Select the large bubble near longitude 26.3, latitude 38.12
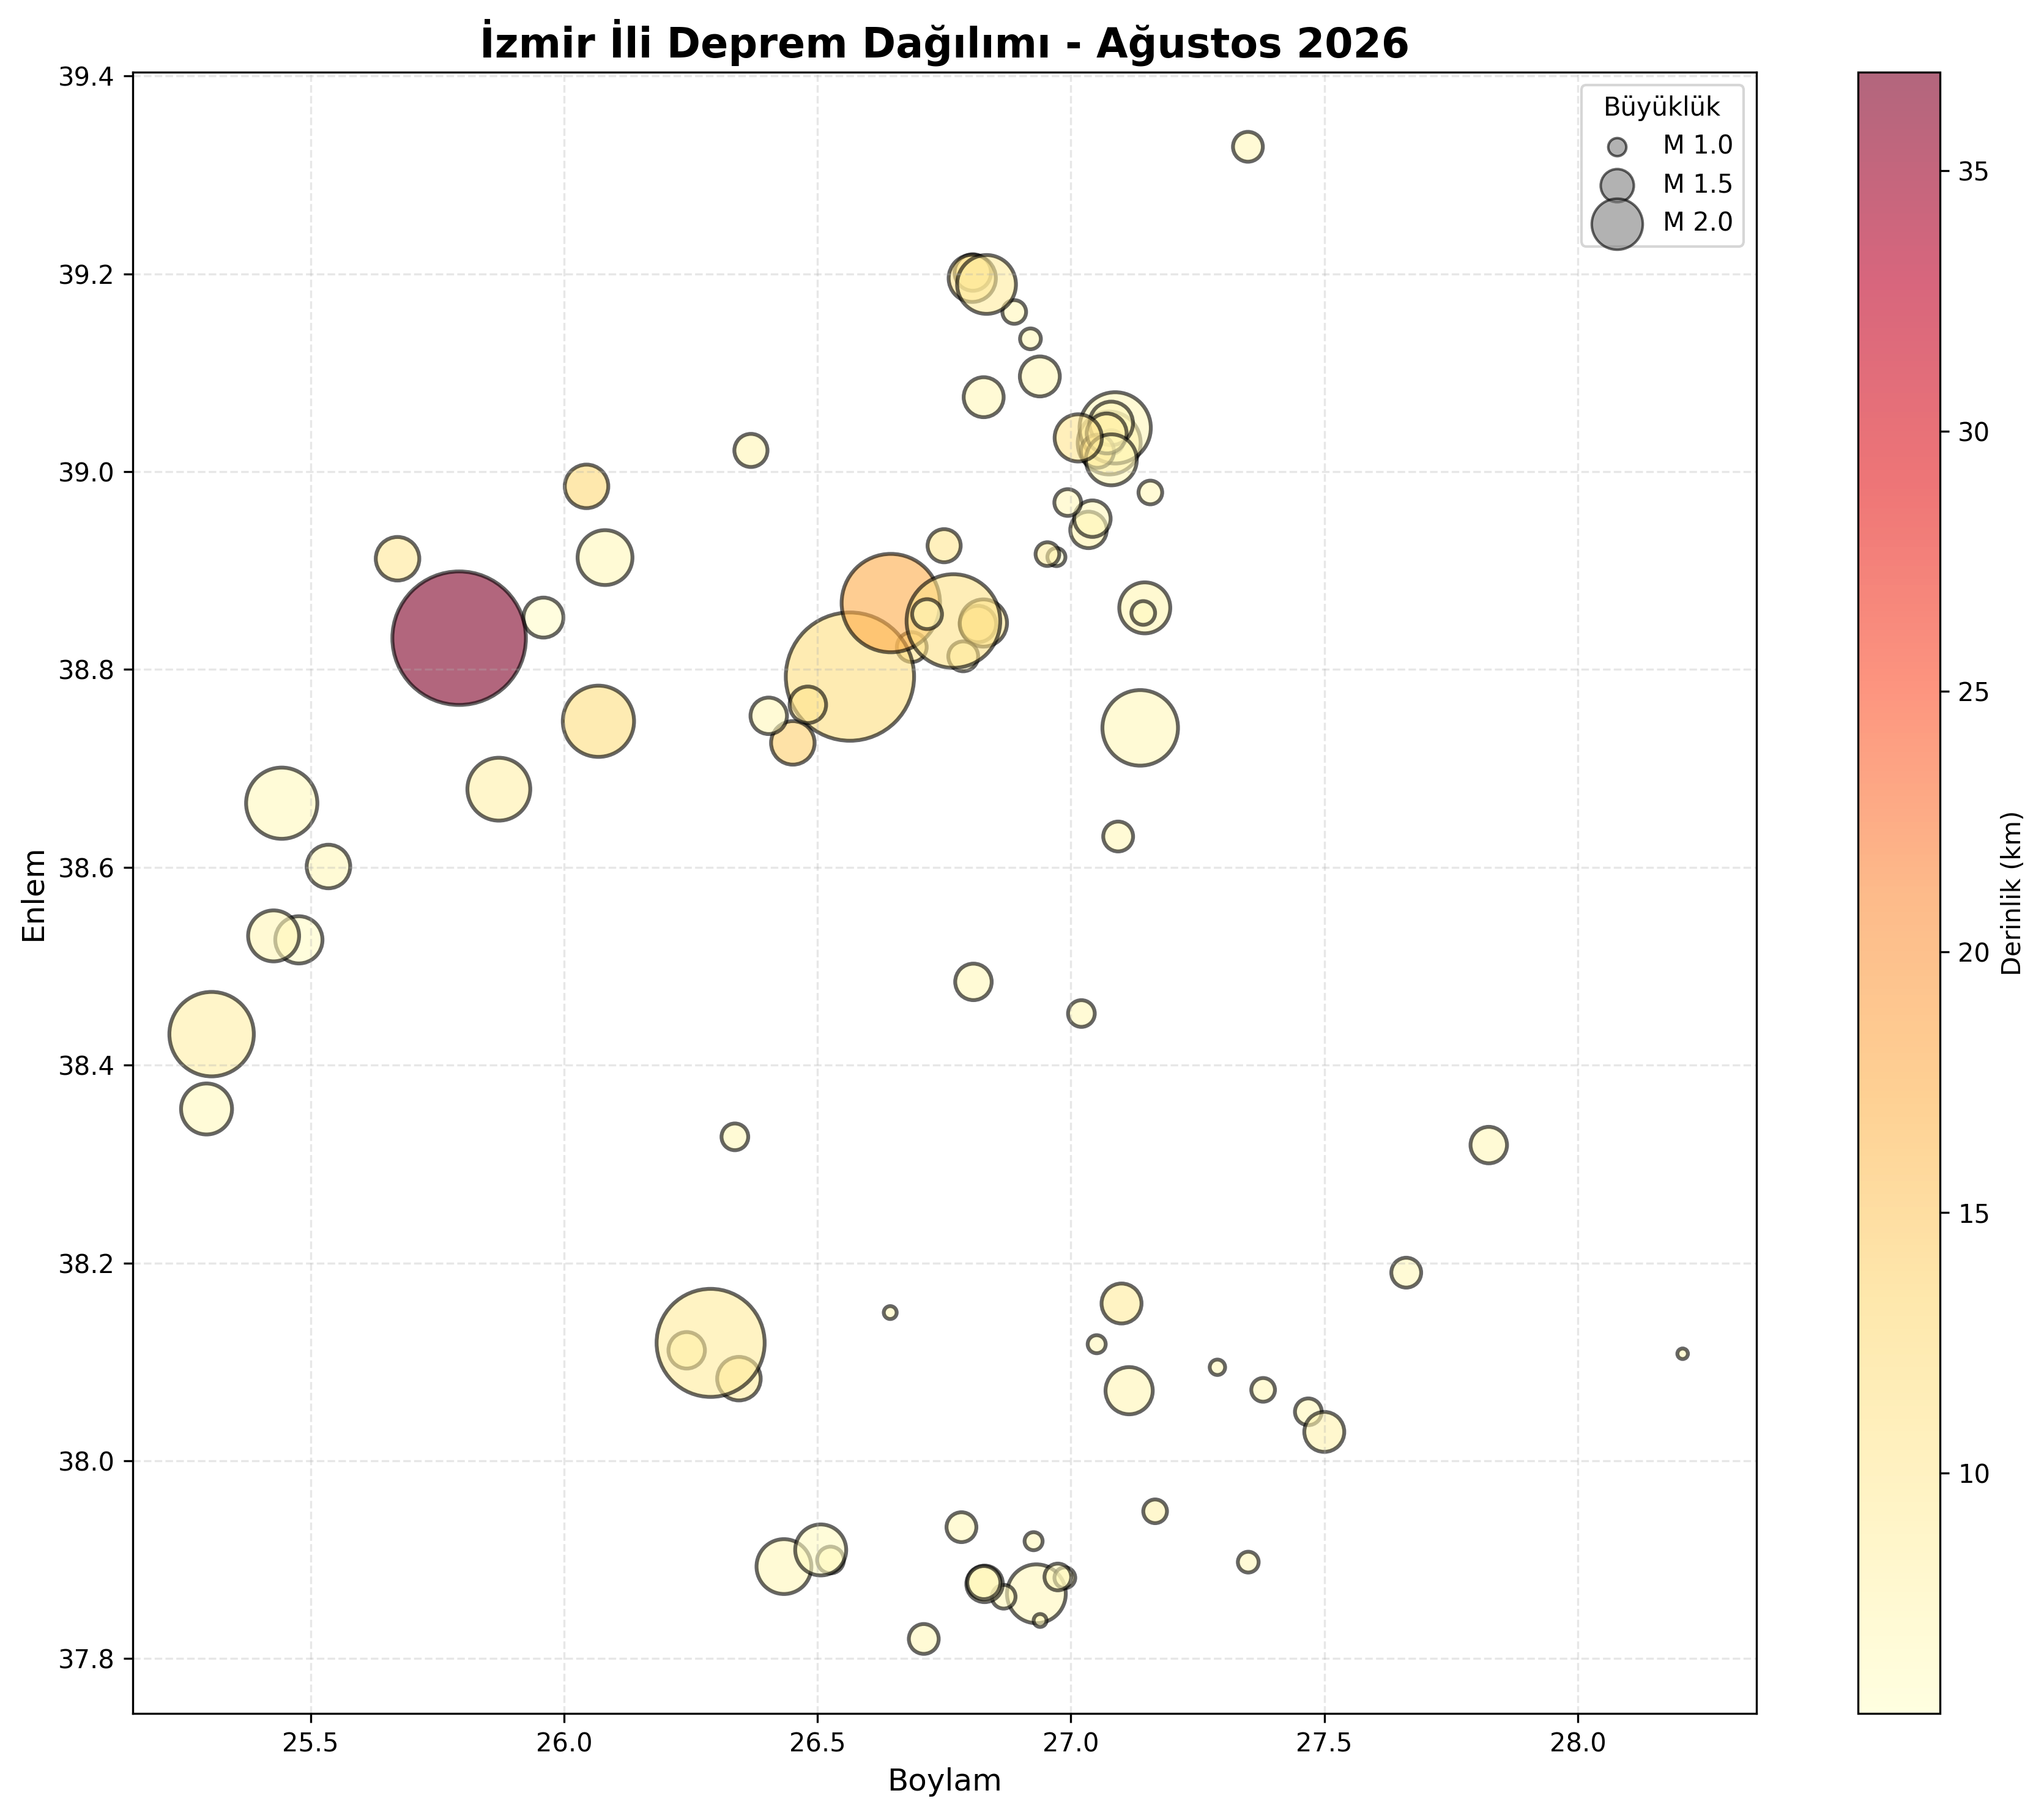Viewport: 2044px width, 1815px height. pos(711,1343)
